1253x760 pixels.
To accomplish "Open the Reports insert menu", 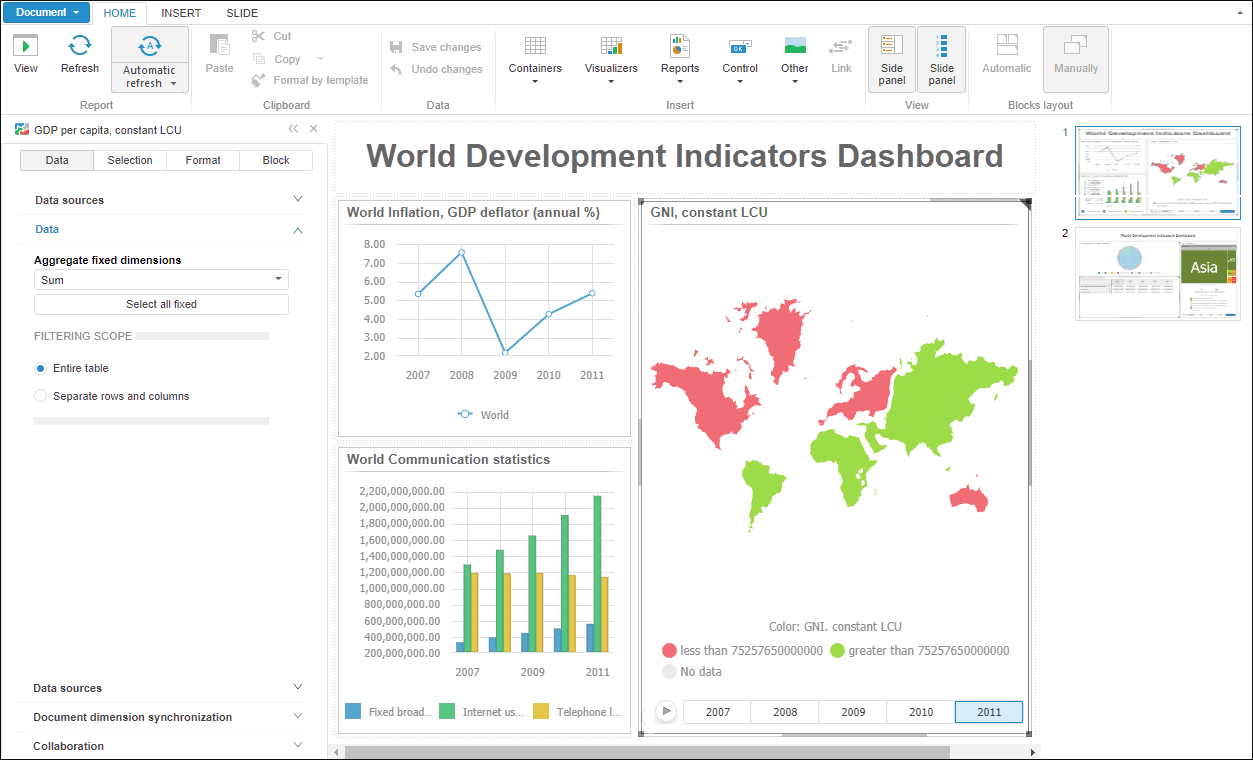I will coord(680,58).
